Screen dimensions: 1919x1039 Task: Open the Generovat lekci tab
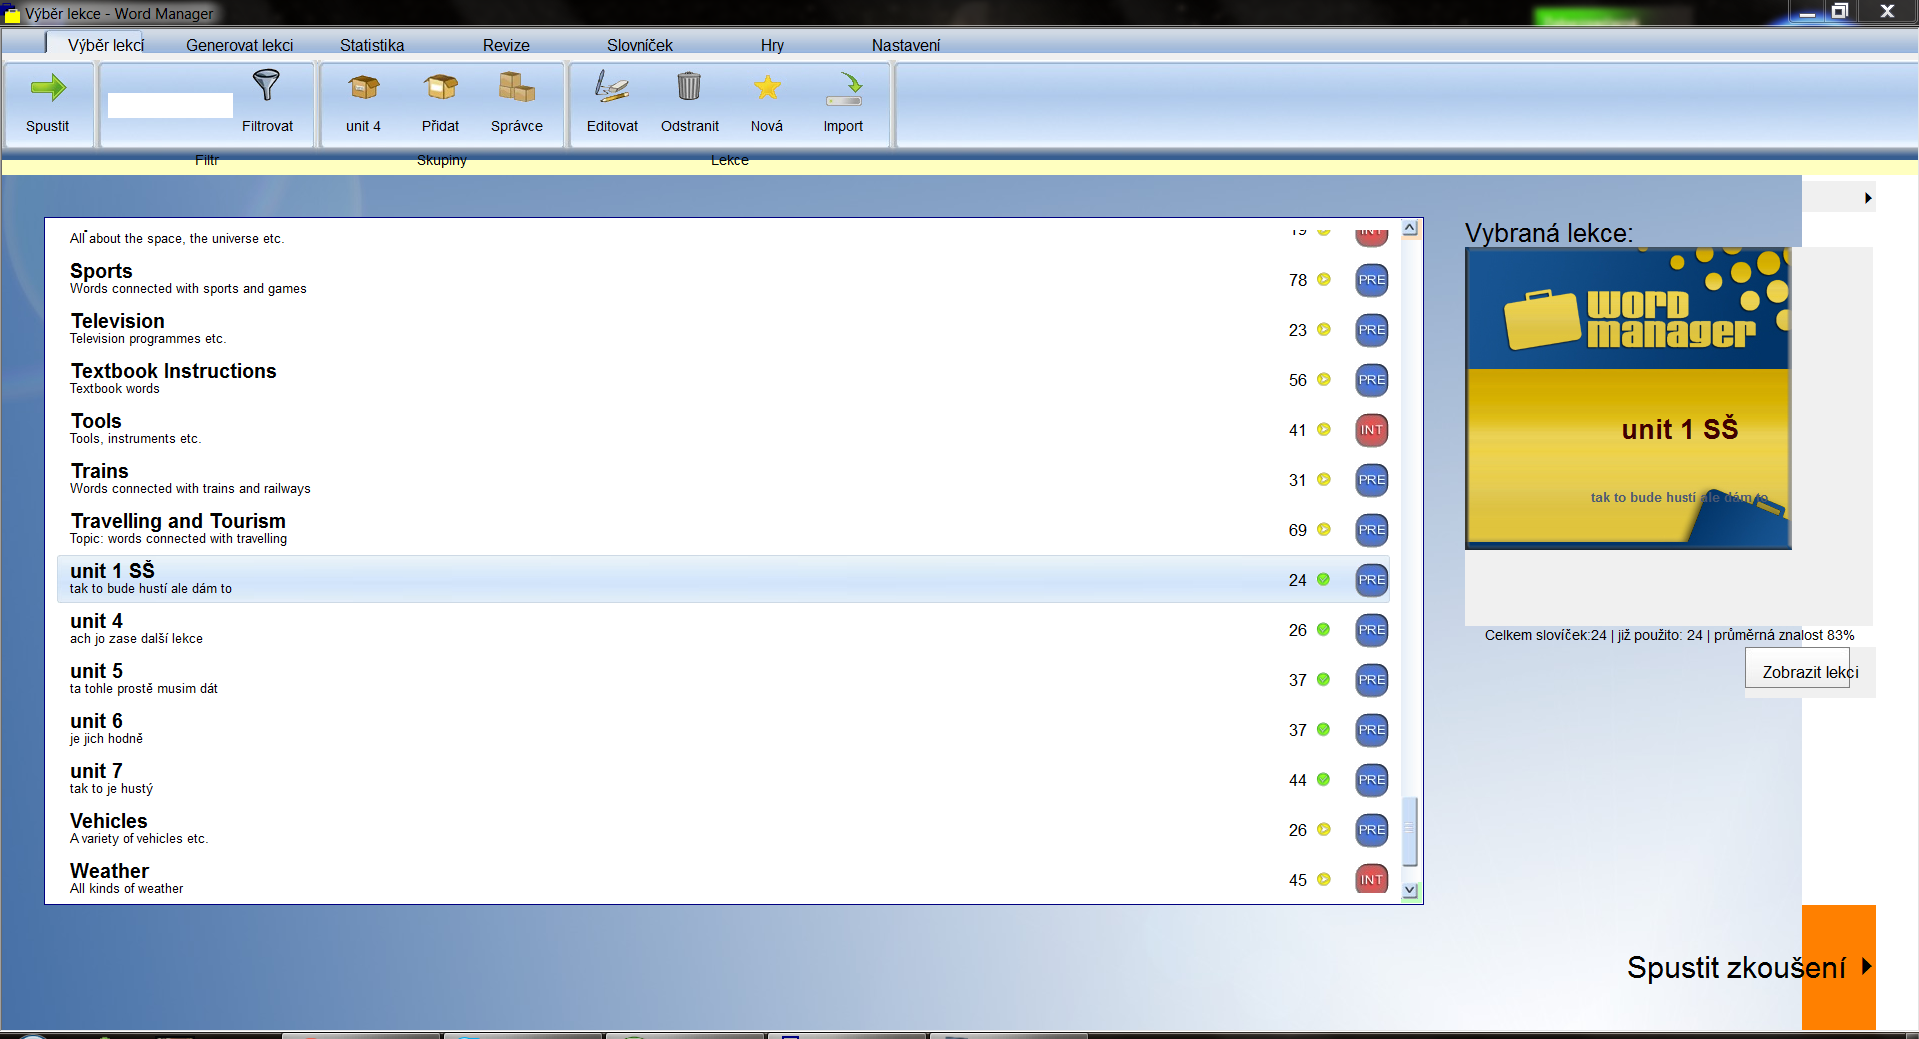(240, 45)
